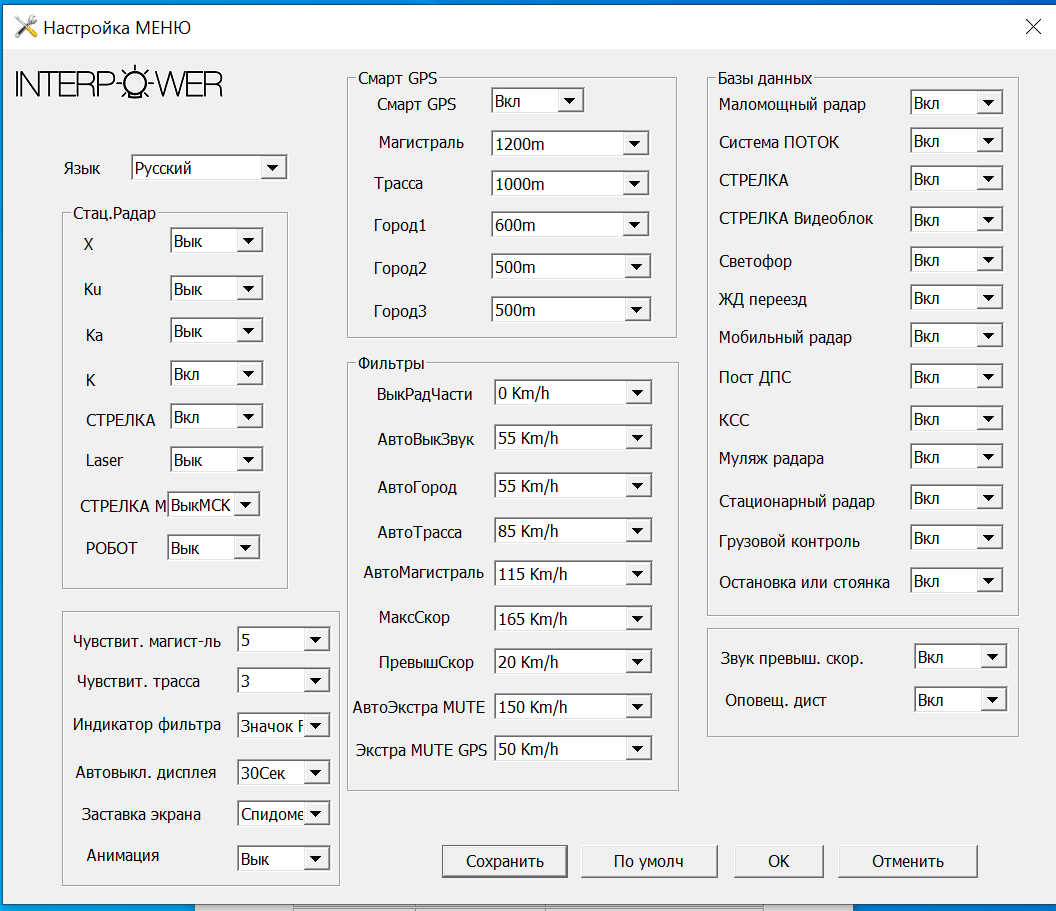
Task: Open the Анимация dropdown
Action: coord(316,859)
